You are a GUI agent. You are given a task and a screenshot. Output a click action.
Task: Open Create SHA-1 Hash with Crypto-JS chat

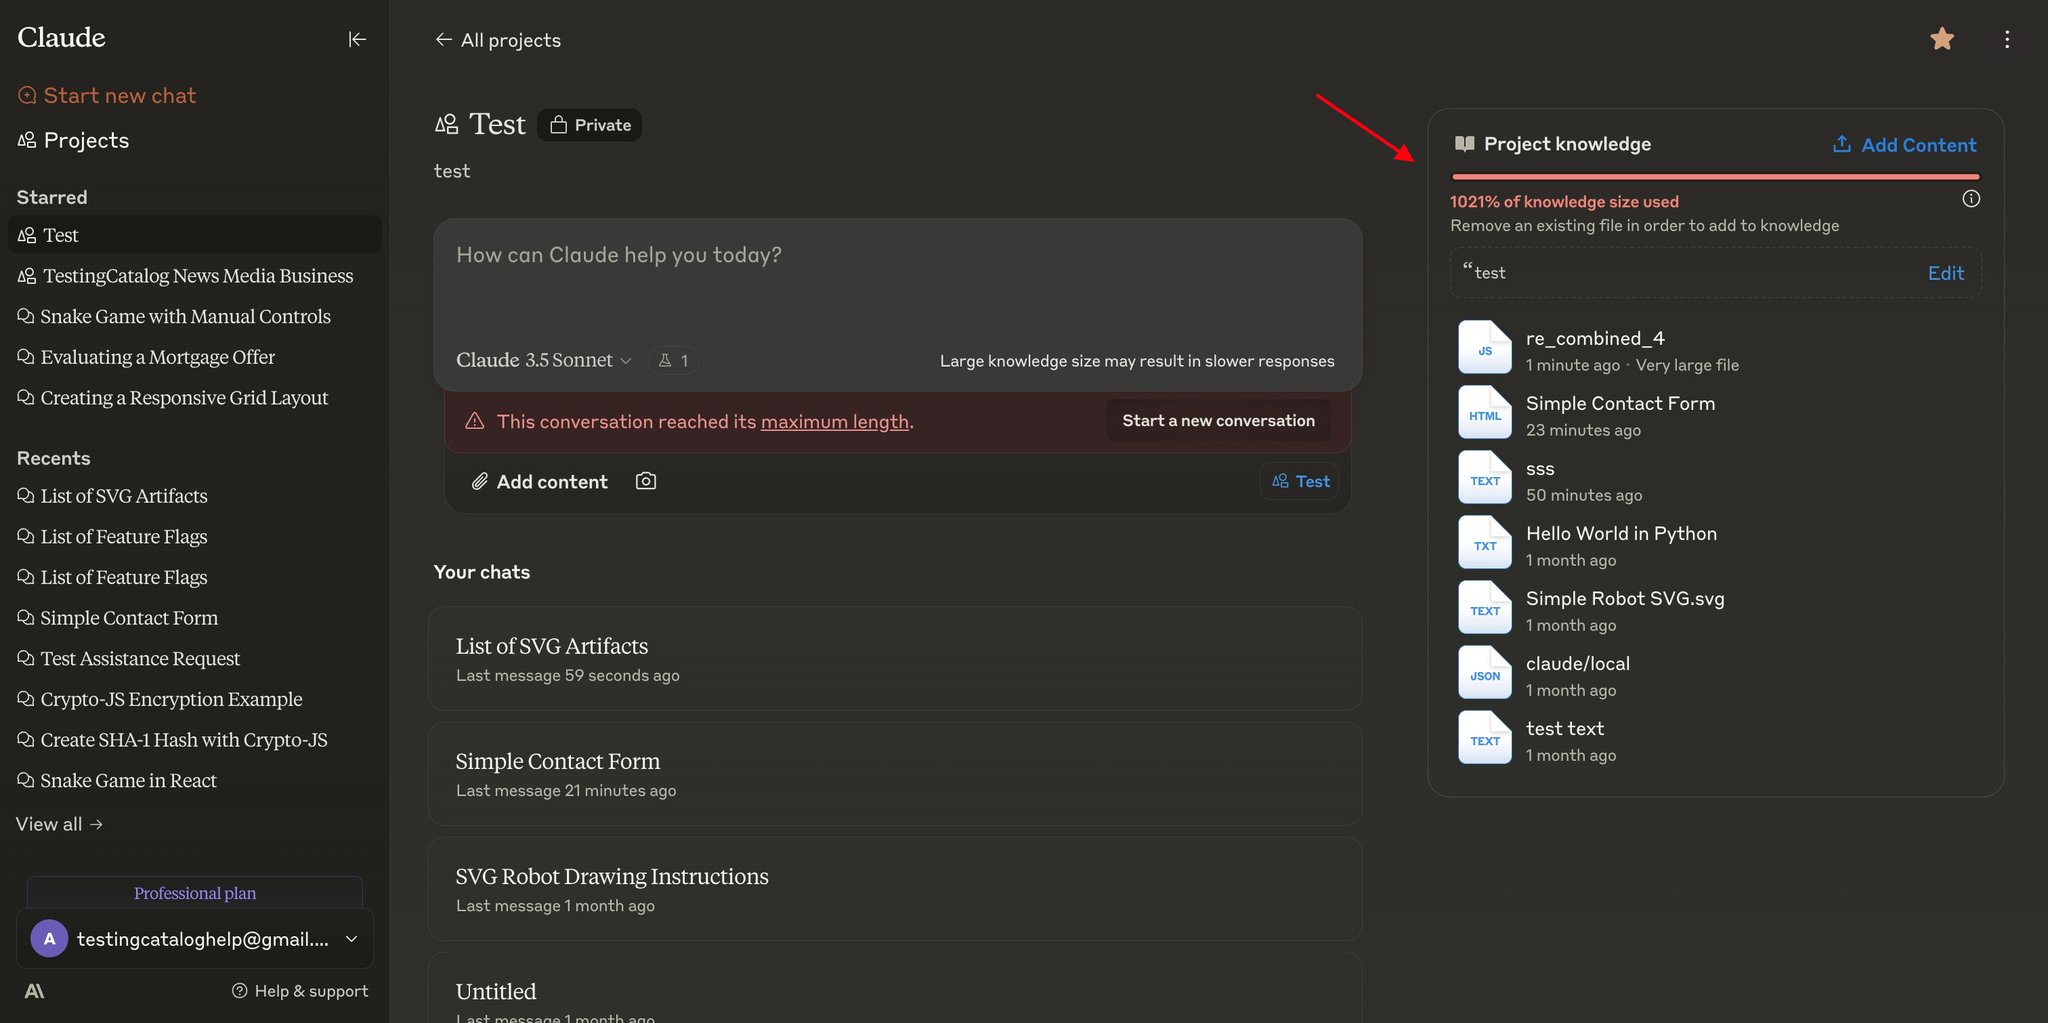172,740
